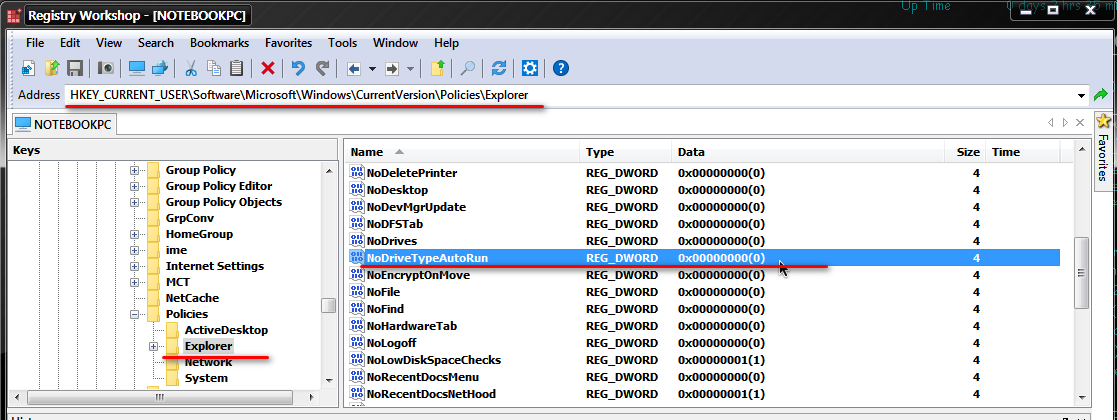Open the File menu

point(35,43)
